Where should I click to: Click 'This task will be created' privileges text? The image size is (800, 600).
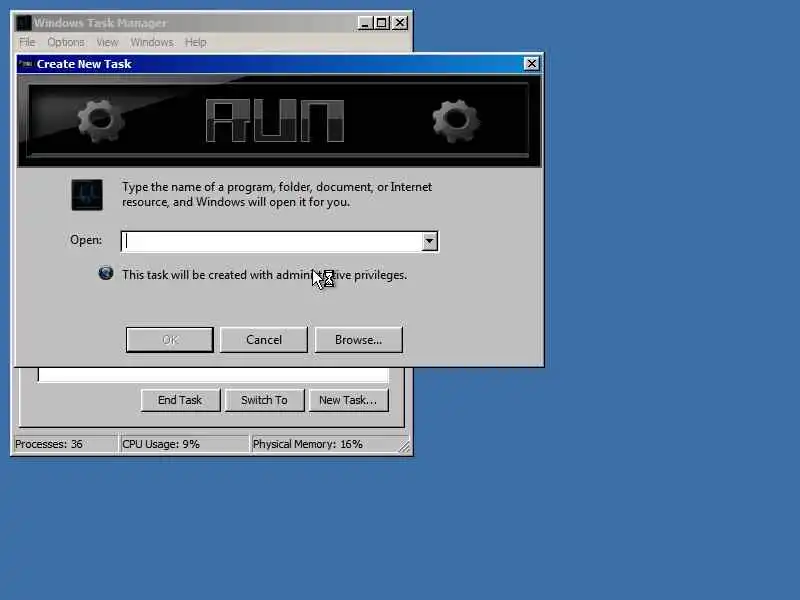point(264,275)
